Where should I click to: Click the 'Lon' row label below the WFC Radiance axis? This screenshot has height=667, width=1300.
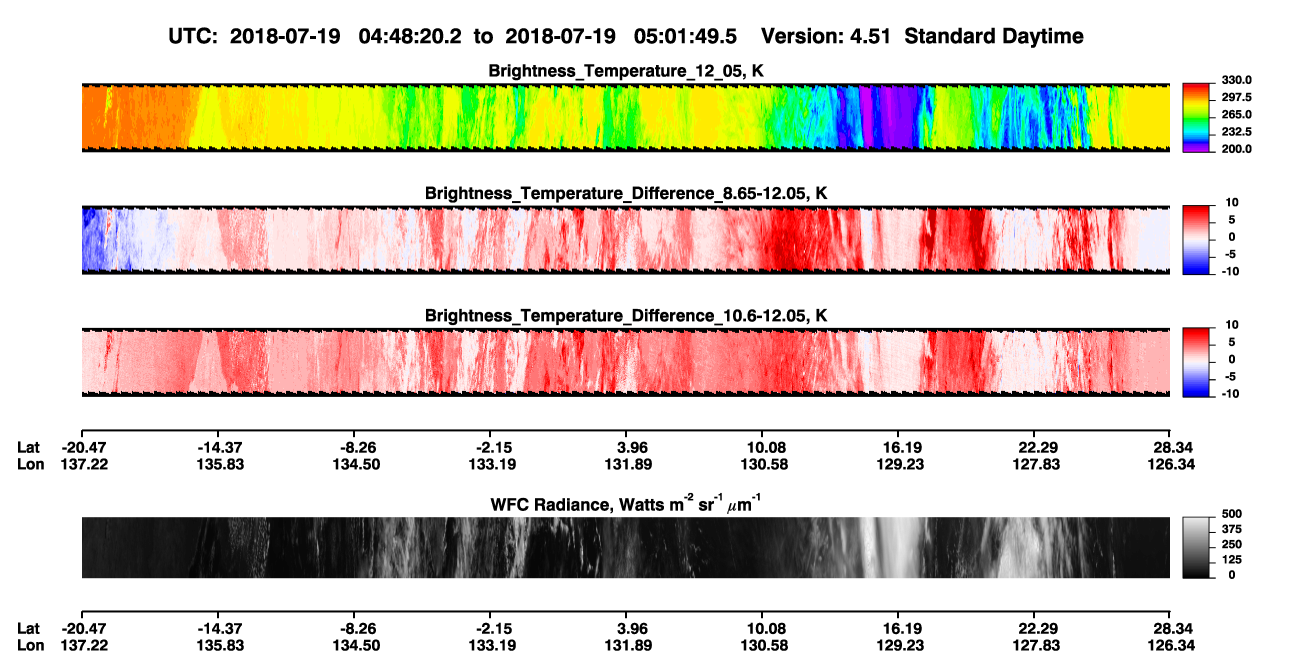[30, 644]
